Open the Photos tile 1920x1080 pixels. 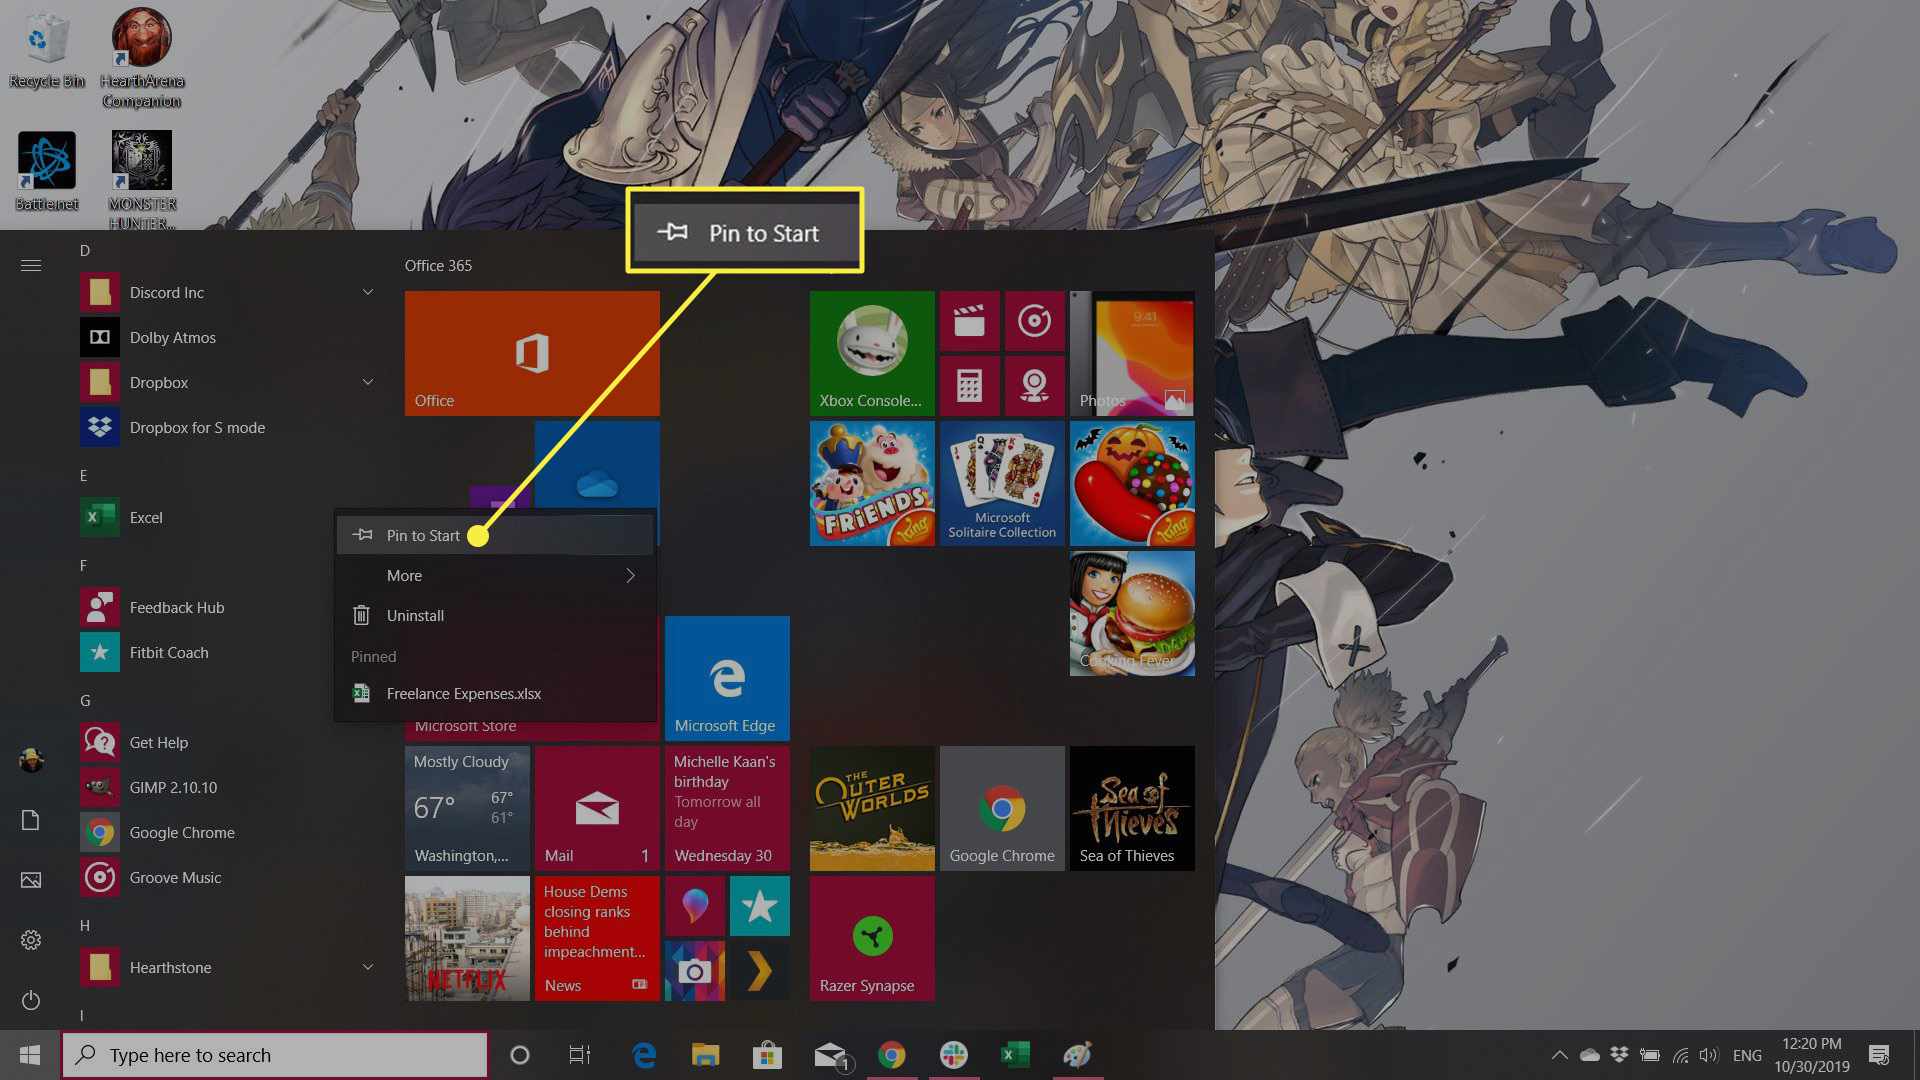coord(1132,353)
